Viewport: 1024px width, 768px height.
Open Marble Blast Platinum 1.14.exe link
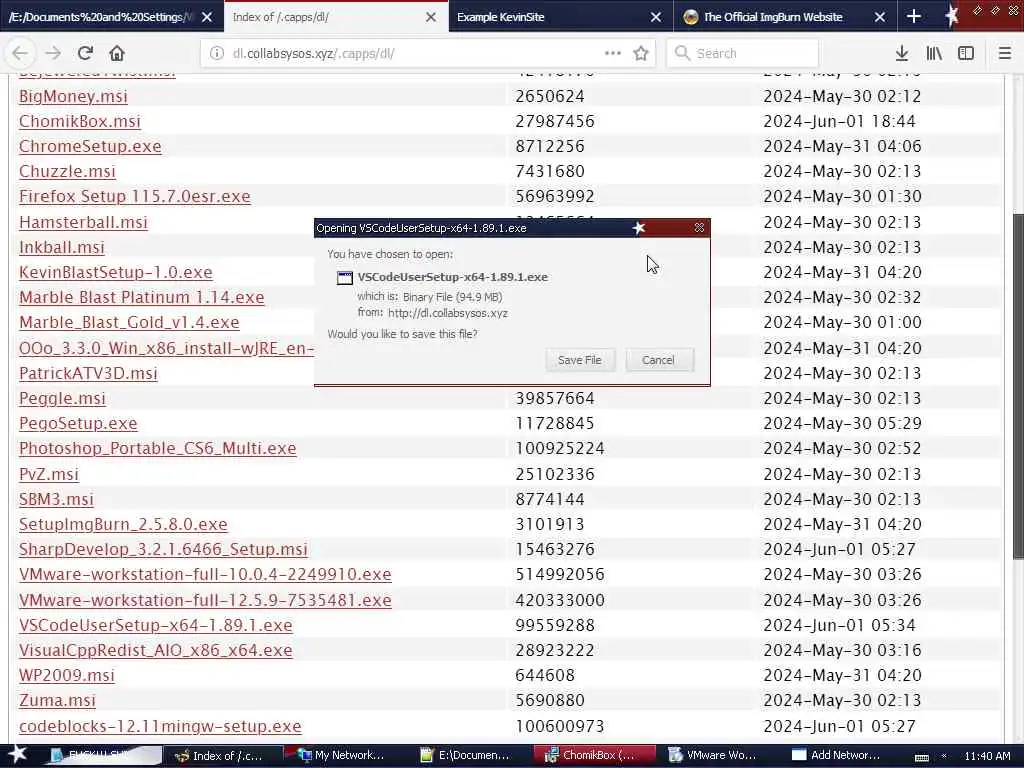coord(142,297)
